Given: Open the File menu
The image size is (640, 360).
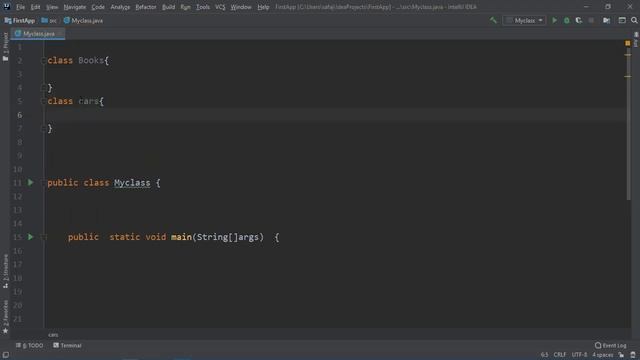Looking at the screenshot, I should 20,7.
